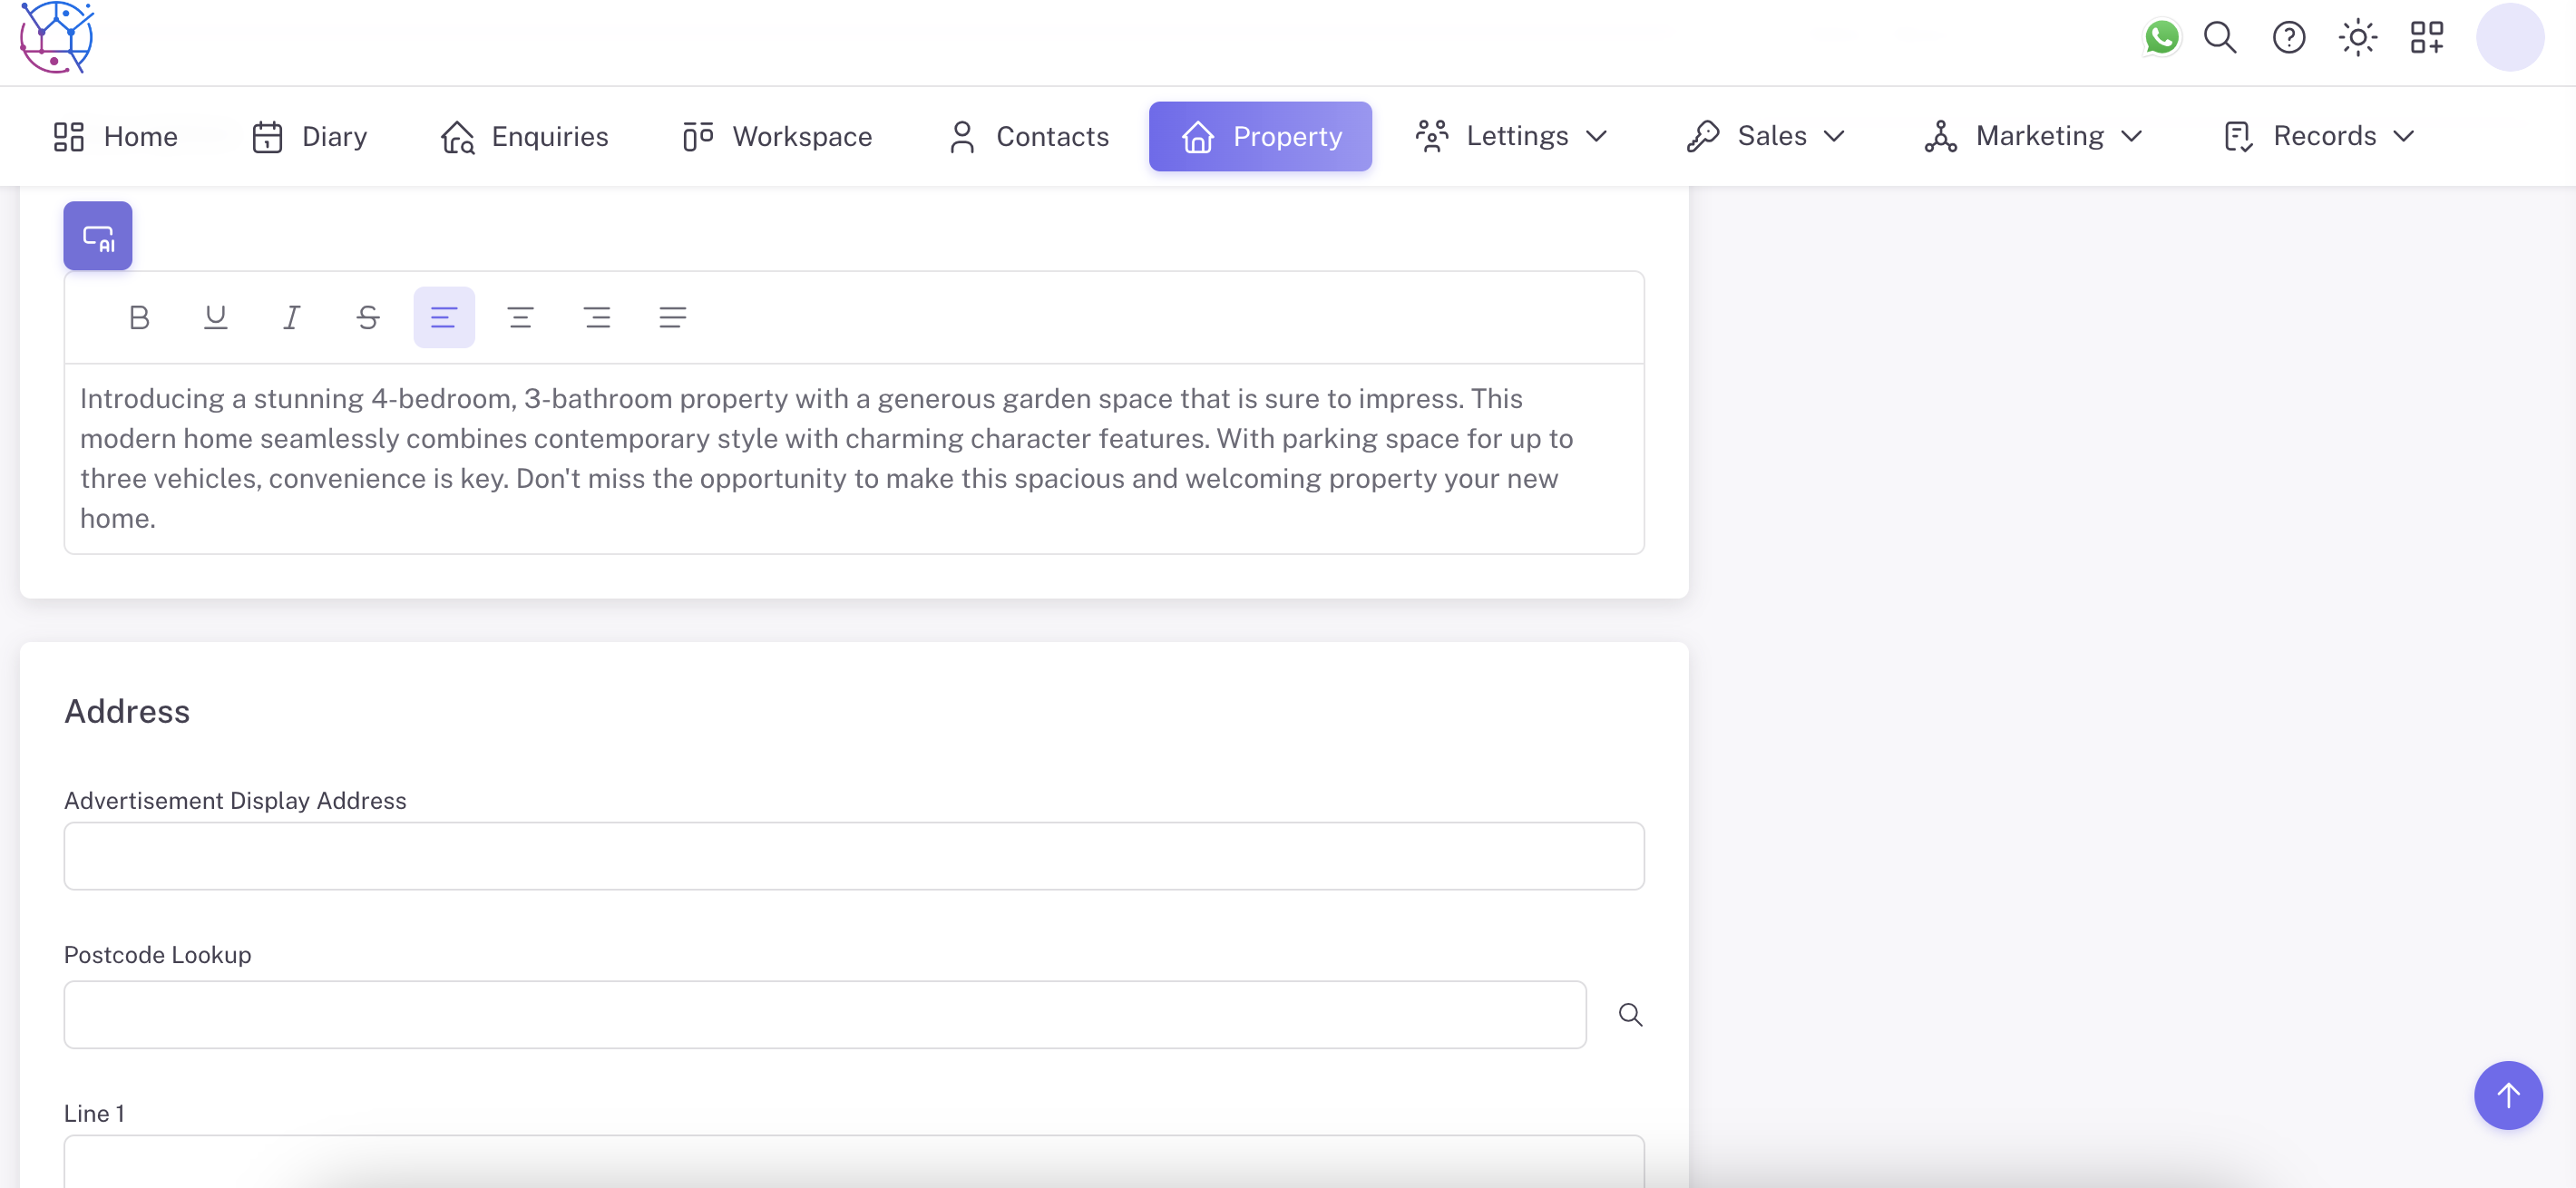The width and height of the screenshot is (2576, 1188).
Task: Click the scroll-to-top arrow button
Action: coord(2507,1095)
